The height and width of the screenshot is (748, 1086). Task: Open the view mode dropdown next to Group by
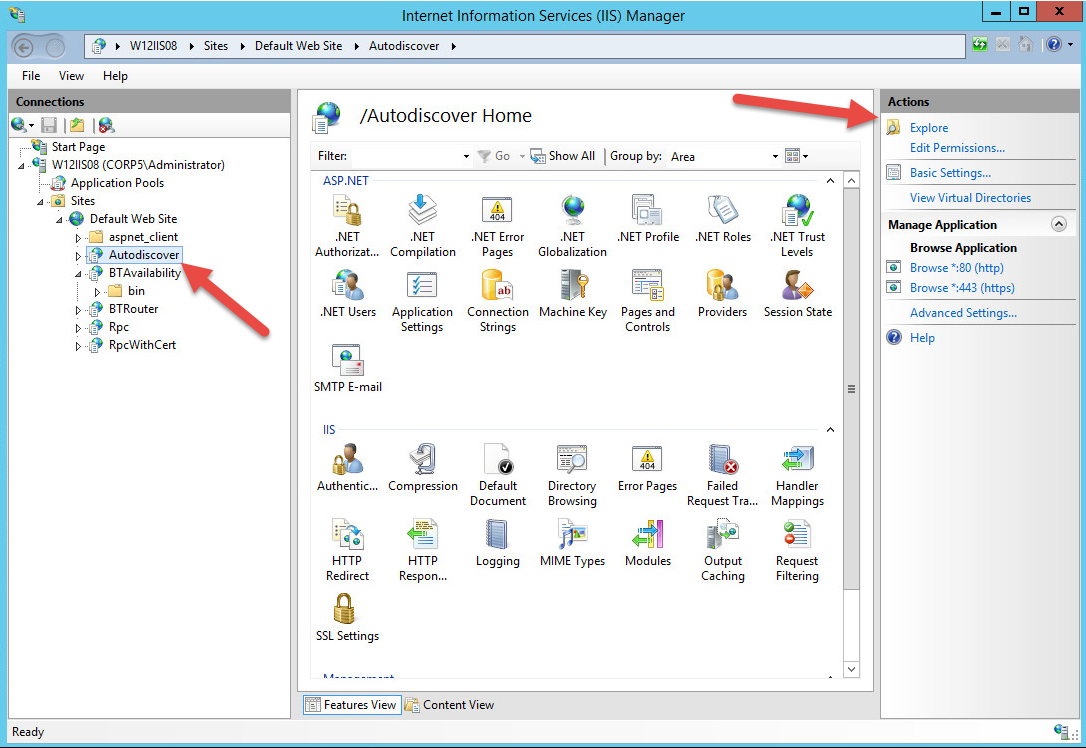pyautogui.click(x=796, y=157)
